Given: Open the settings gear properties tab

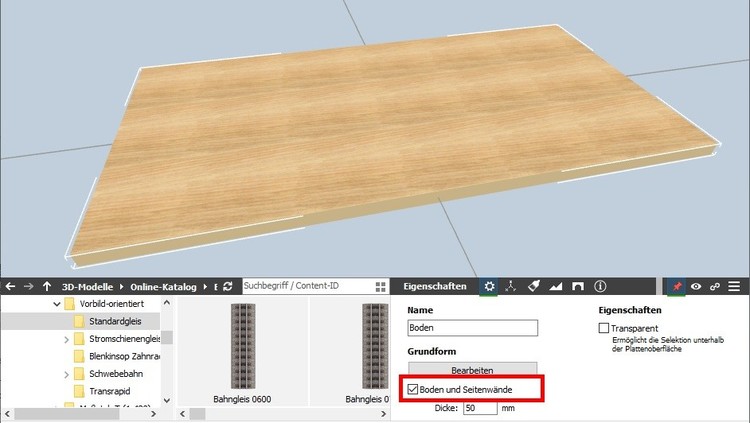Looking at the screenshot, I should (x=489, y=286).
